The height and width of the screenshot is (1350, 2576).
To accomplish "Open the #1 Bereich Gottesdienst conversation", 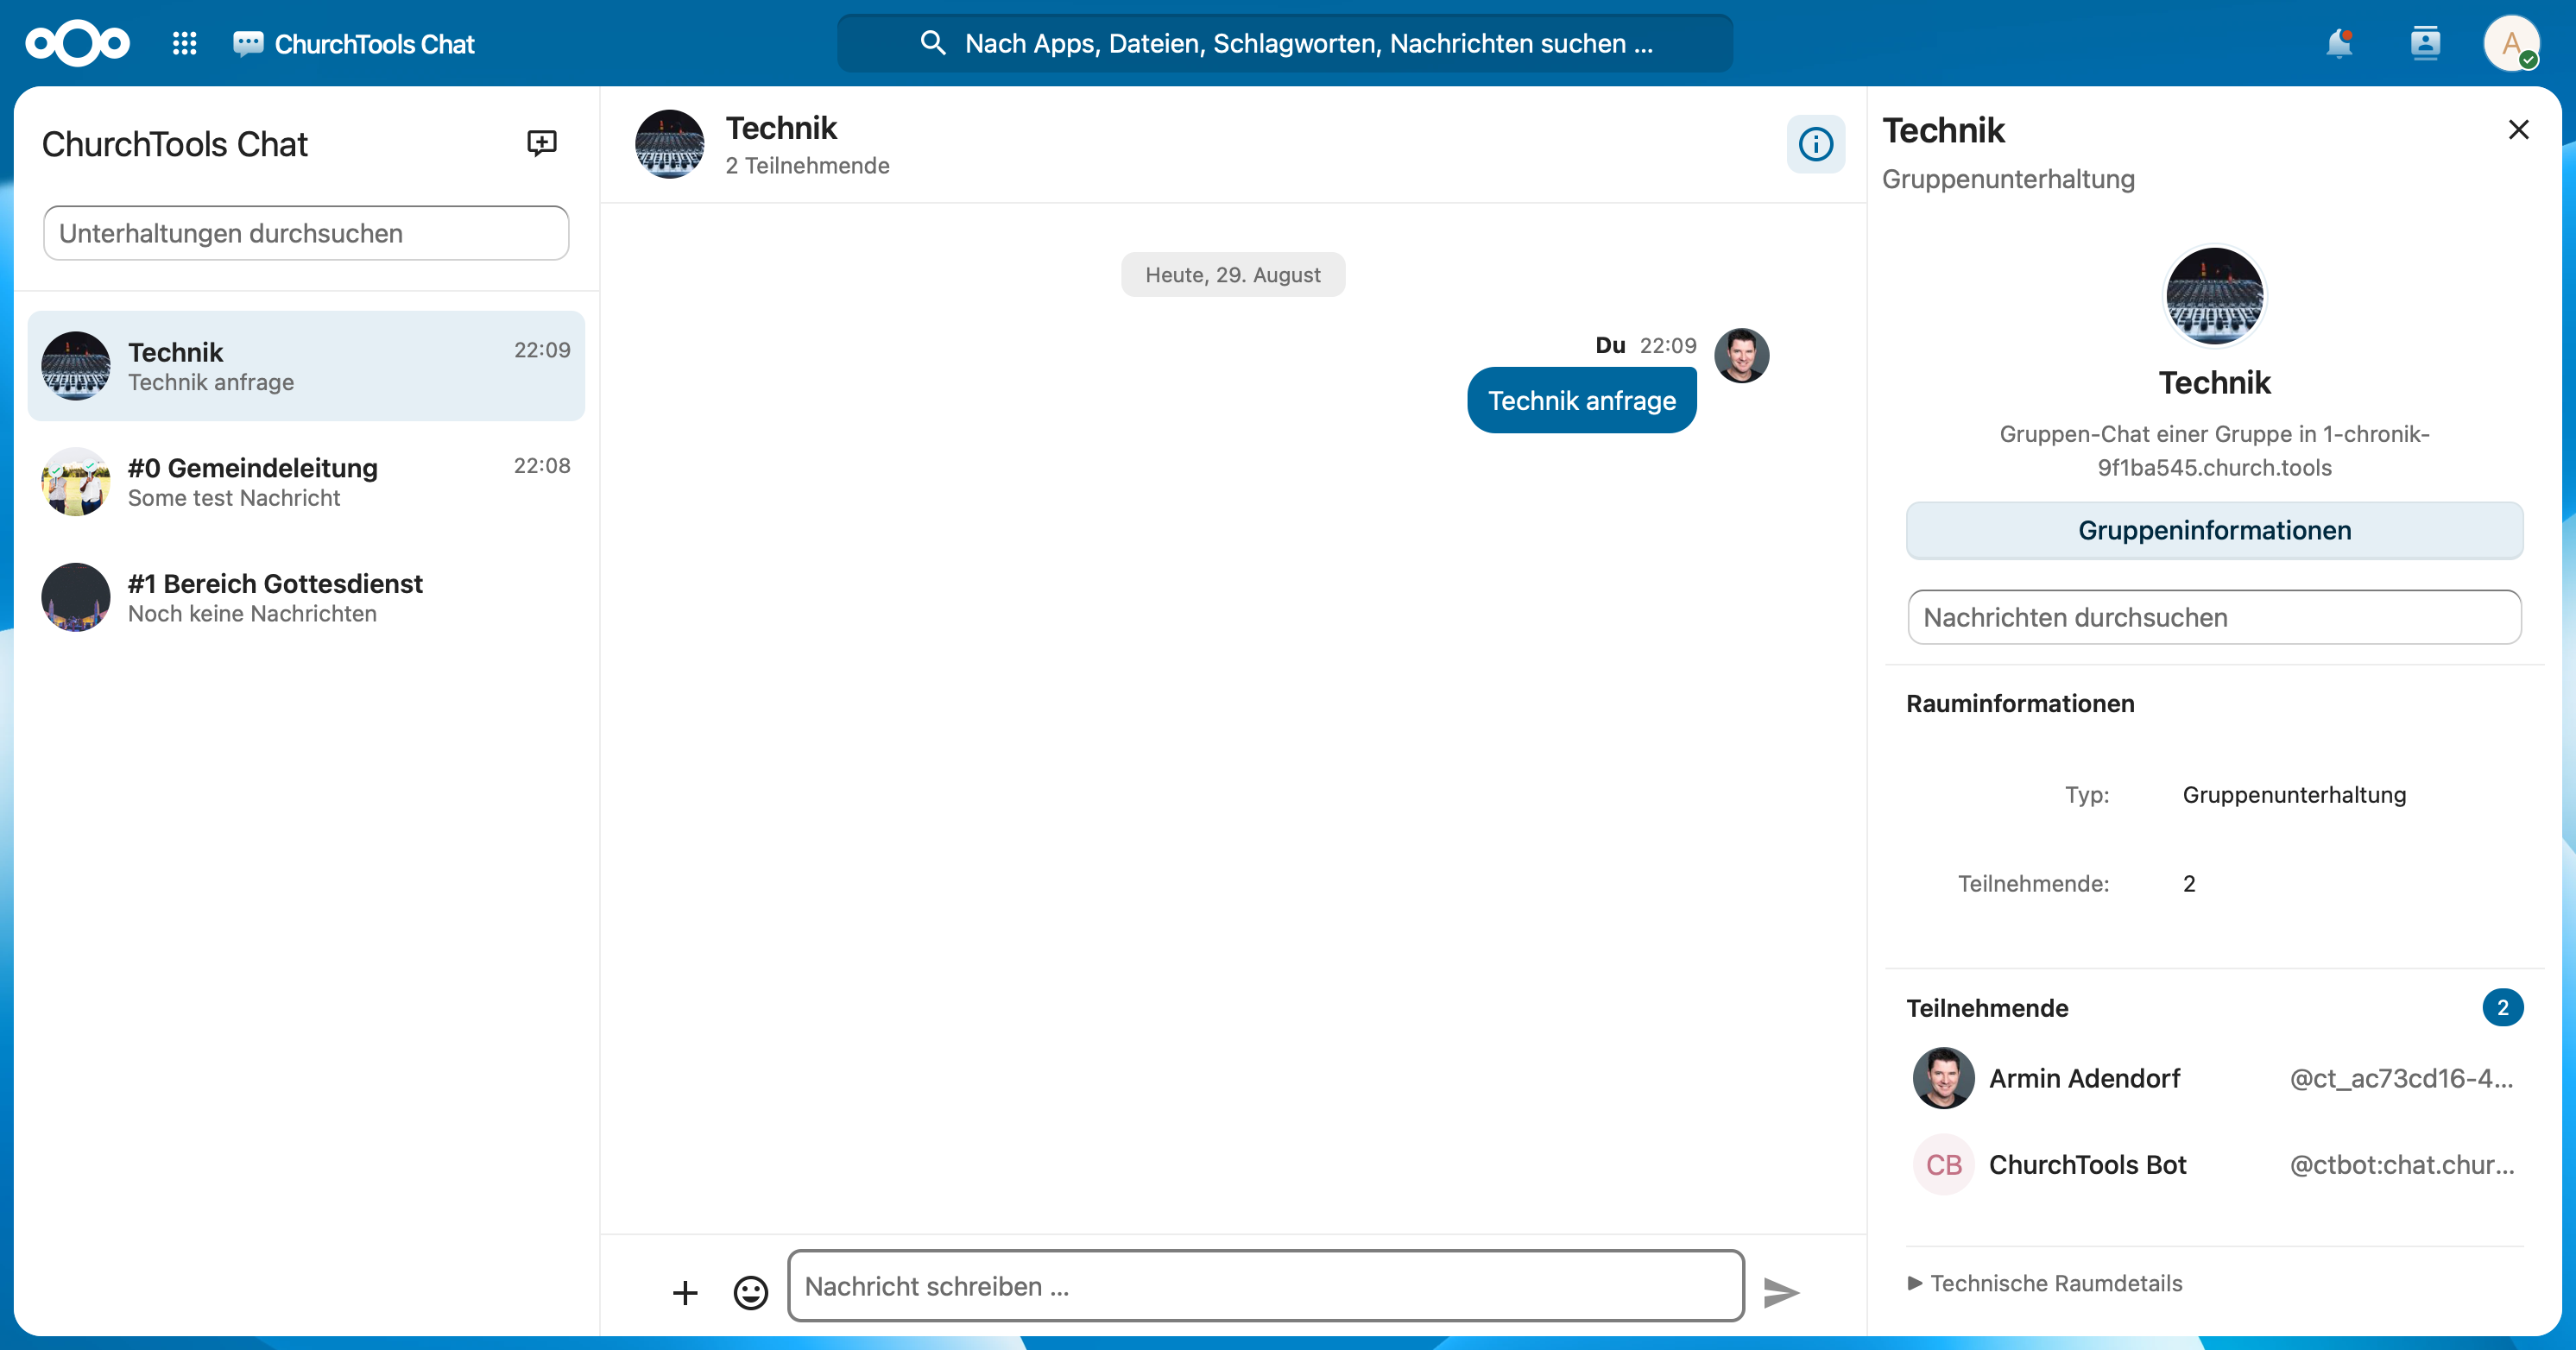I will coord(306,597).
